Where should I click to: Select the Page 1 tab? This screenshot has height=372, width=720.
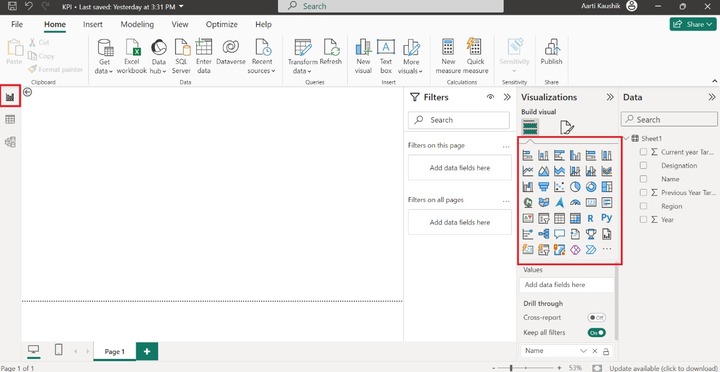pyautogui.click(x=114, y=351)
